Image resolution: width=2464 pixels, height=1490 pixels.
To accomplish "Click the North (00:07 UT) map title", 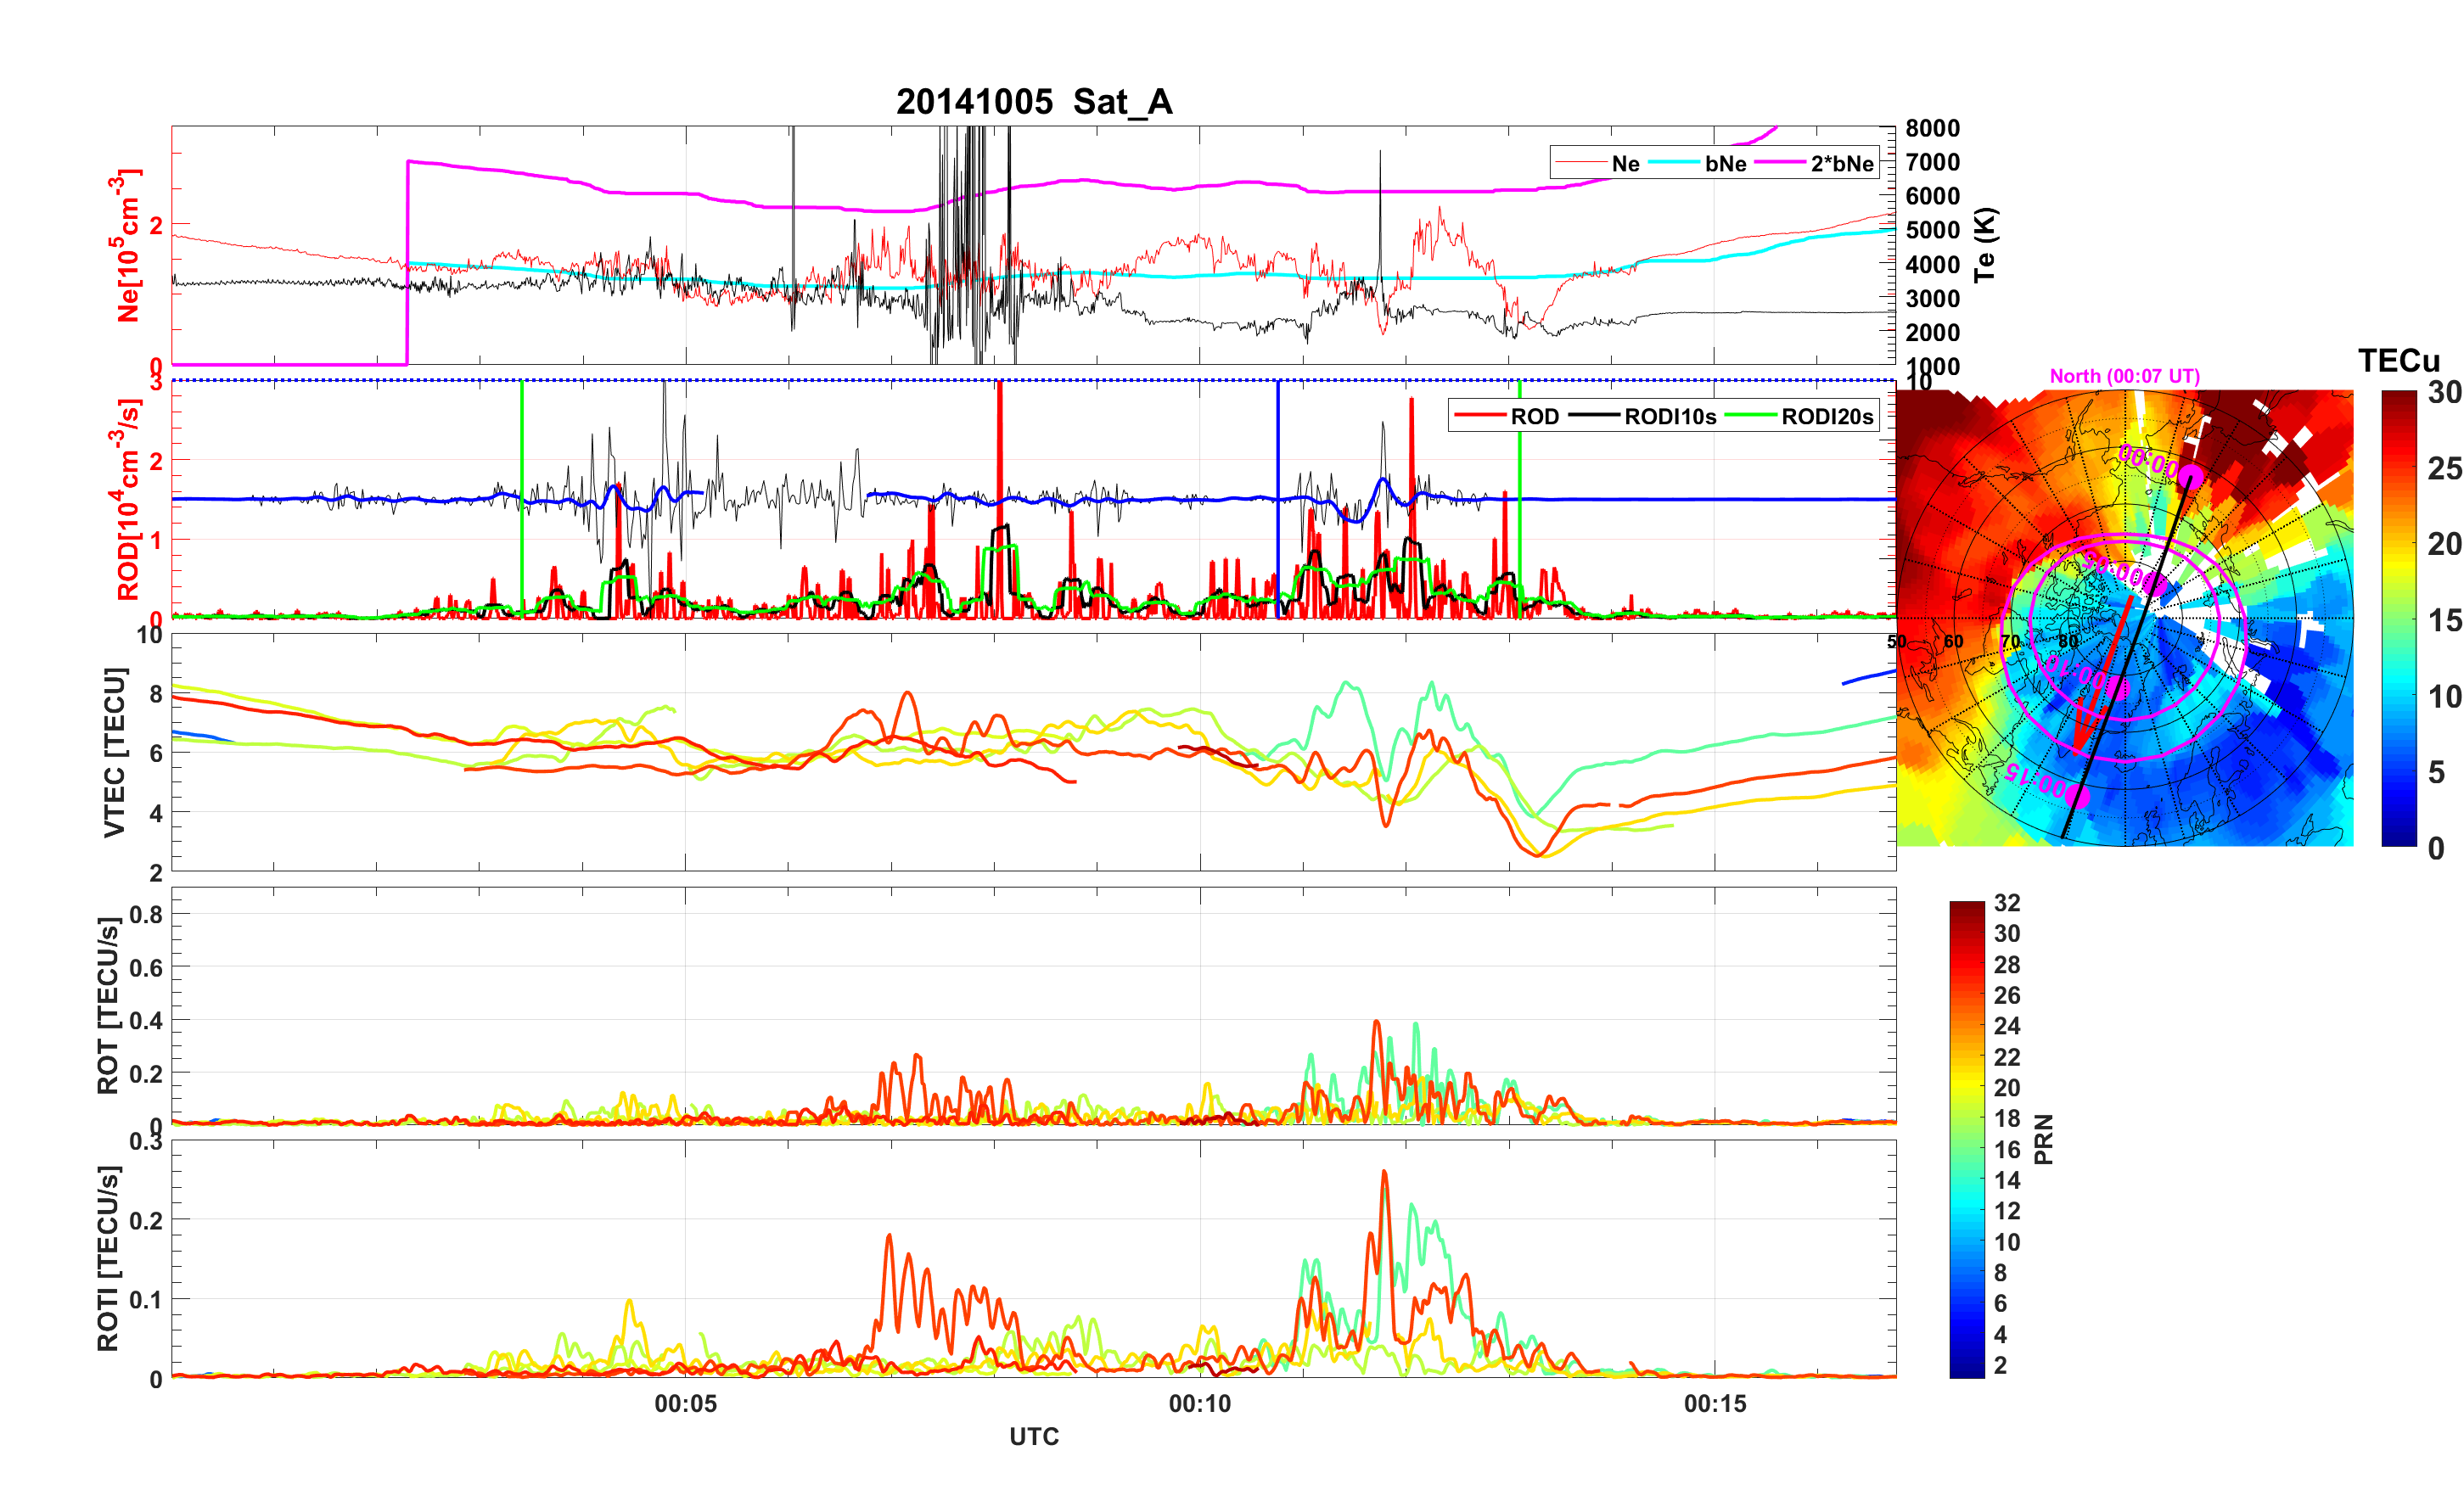I will [2124, 376].
